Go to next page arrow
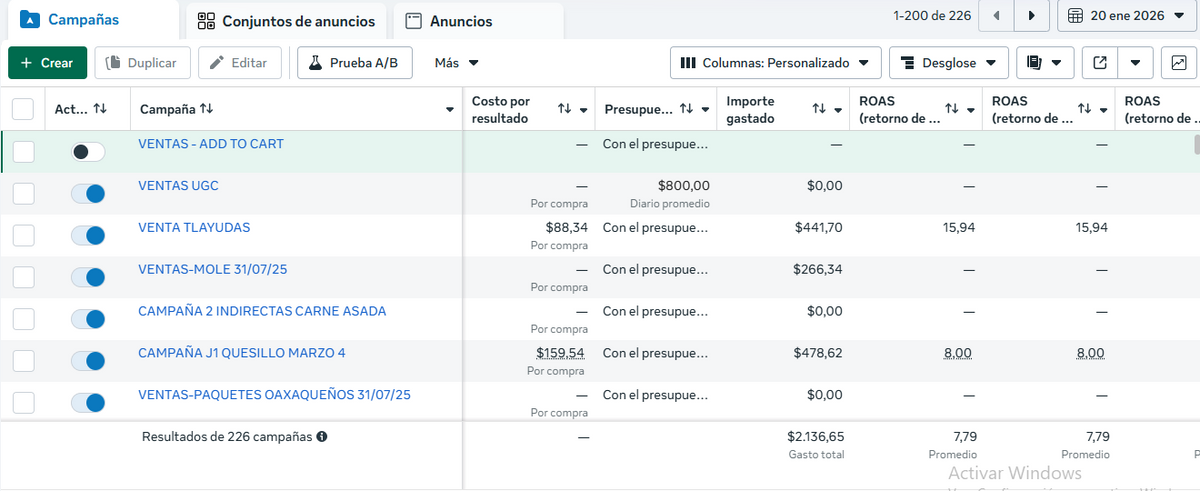Image resolution: width=1200 pixels, height=491 pixels. [1031, 16]
